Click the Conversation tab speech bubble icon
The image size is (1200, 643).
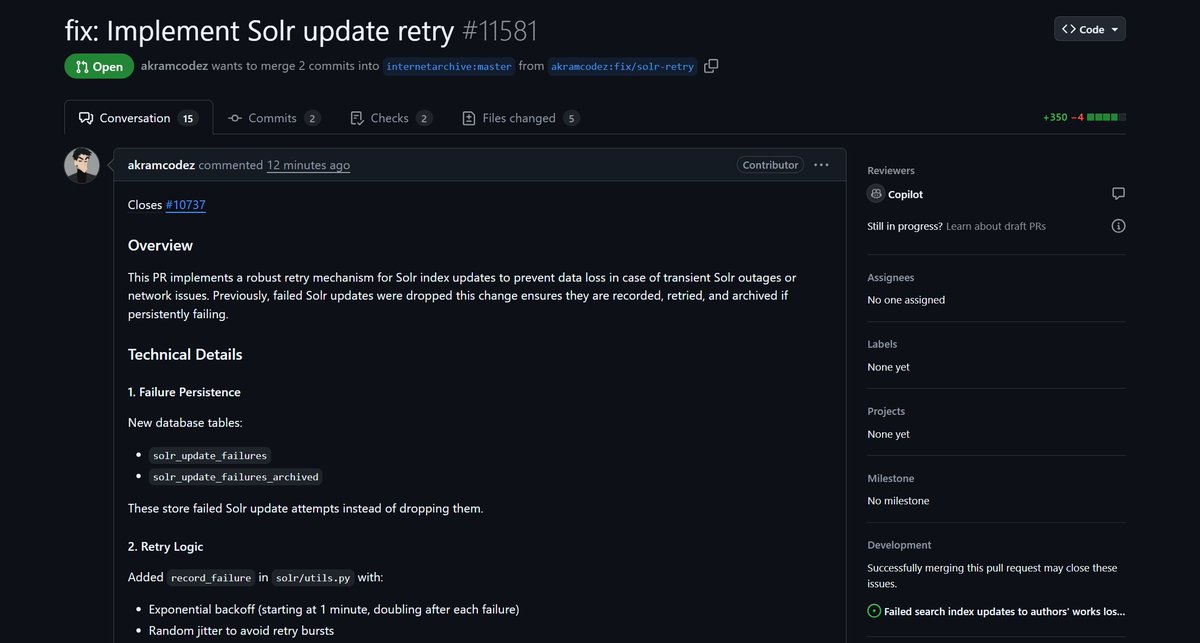86,118
